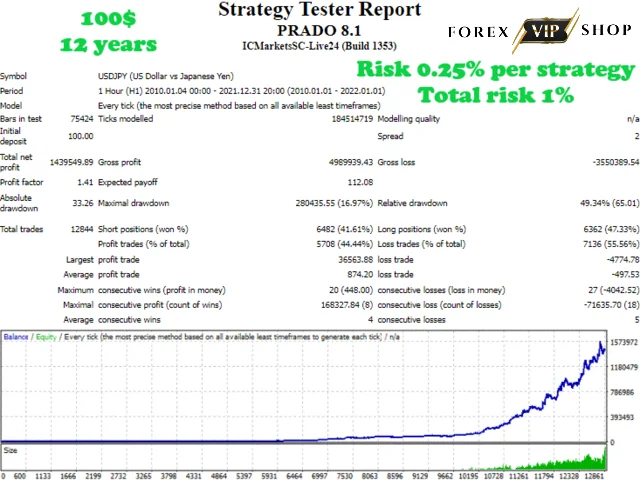Click 'Total risk 1%' text
The width and height of the screenshot is (640, 480).
(x=496, y=95)
